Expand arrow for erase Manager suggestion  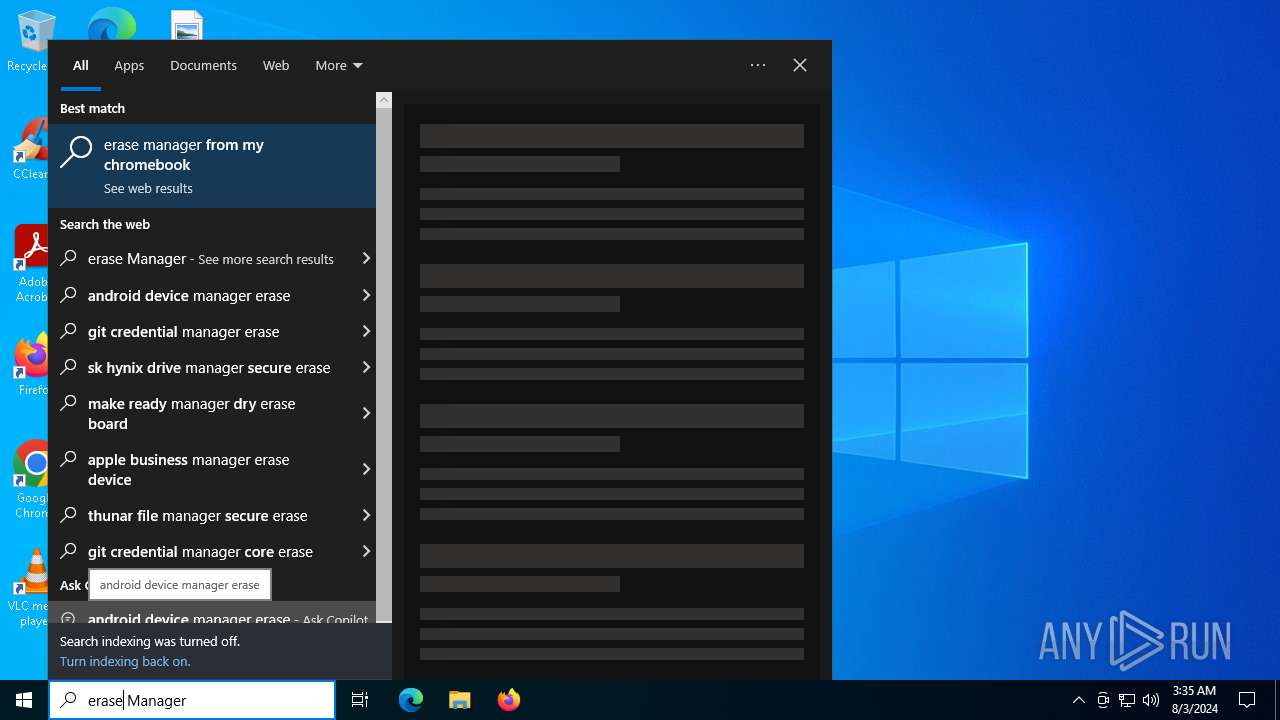coord(366,259)
